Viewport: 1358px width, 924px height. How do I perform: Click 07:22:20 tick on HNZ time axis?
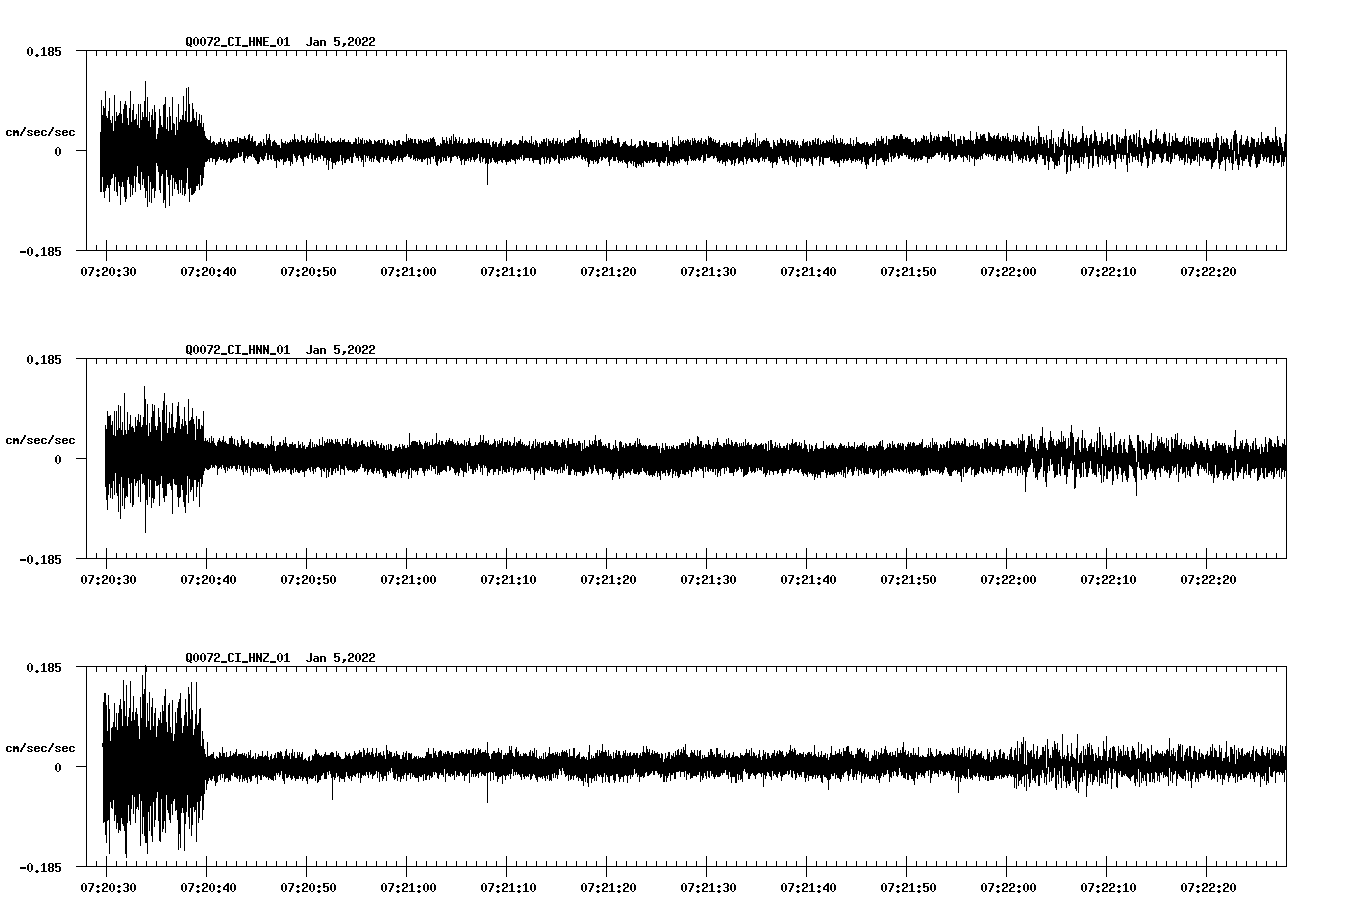click(x=1208, y=888)
